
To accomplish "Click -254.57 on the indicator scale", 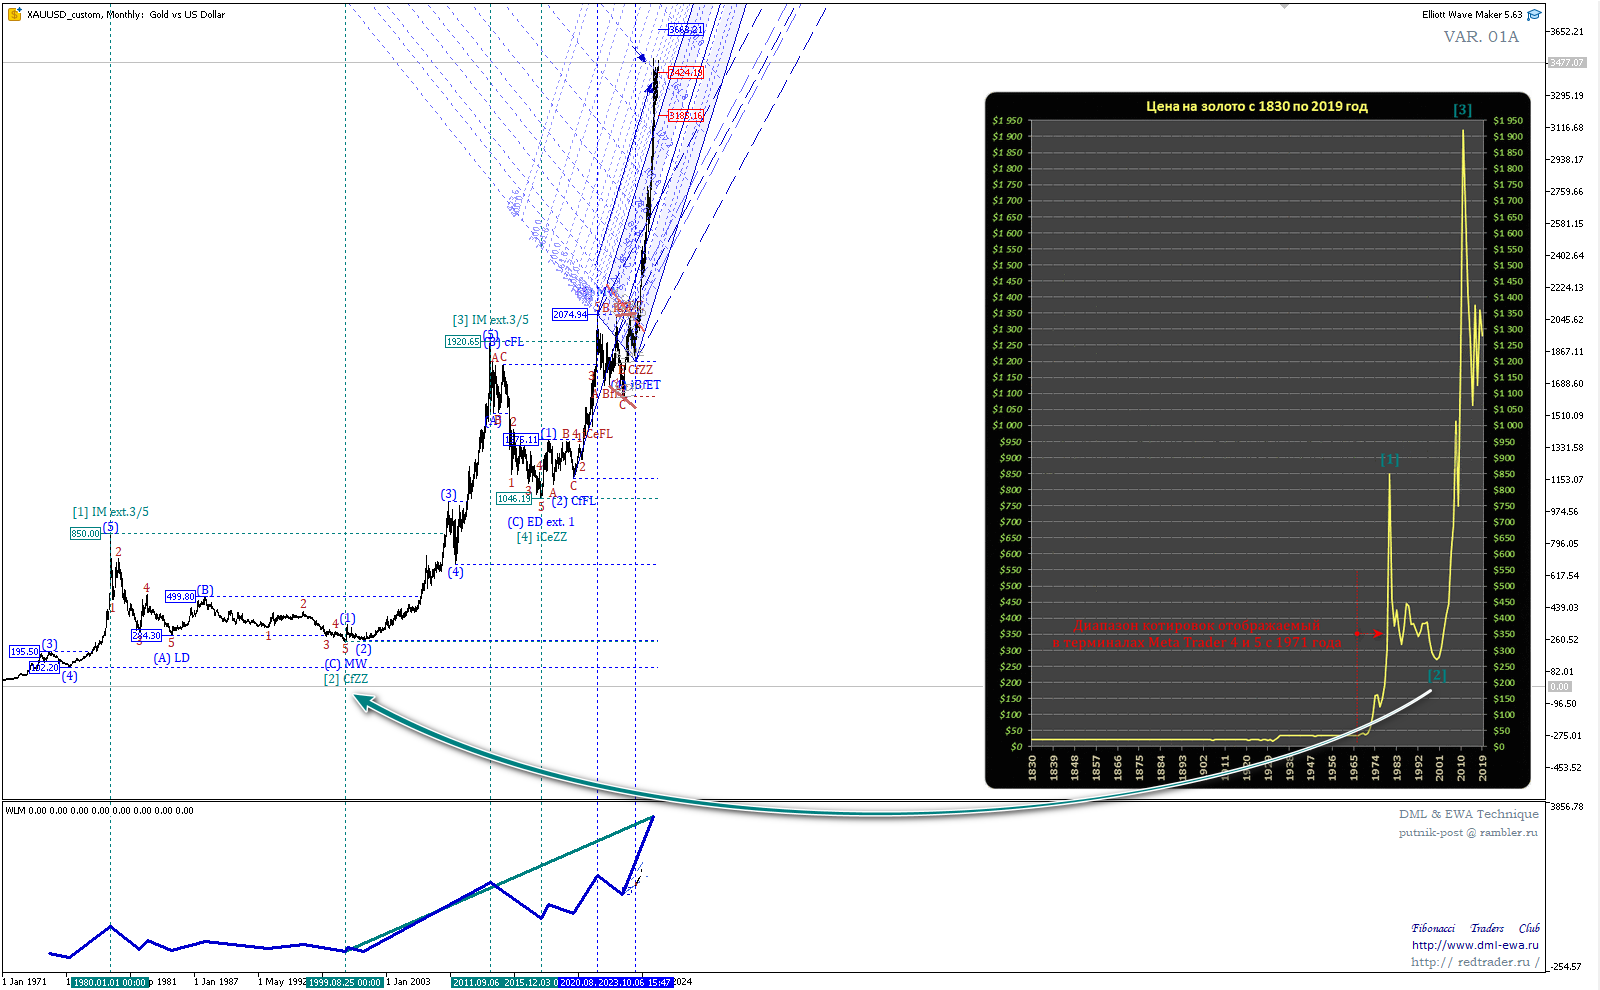I will click(1567, 966).
